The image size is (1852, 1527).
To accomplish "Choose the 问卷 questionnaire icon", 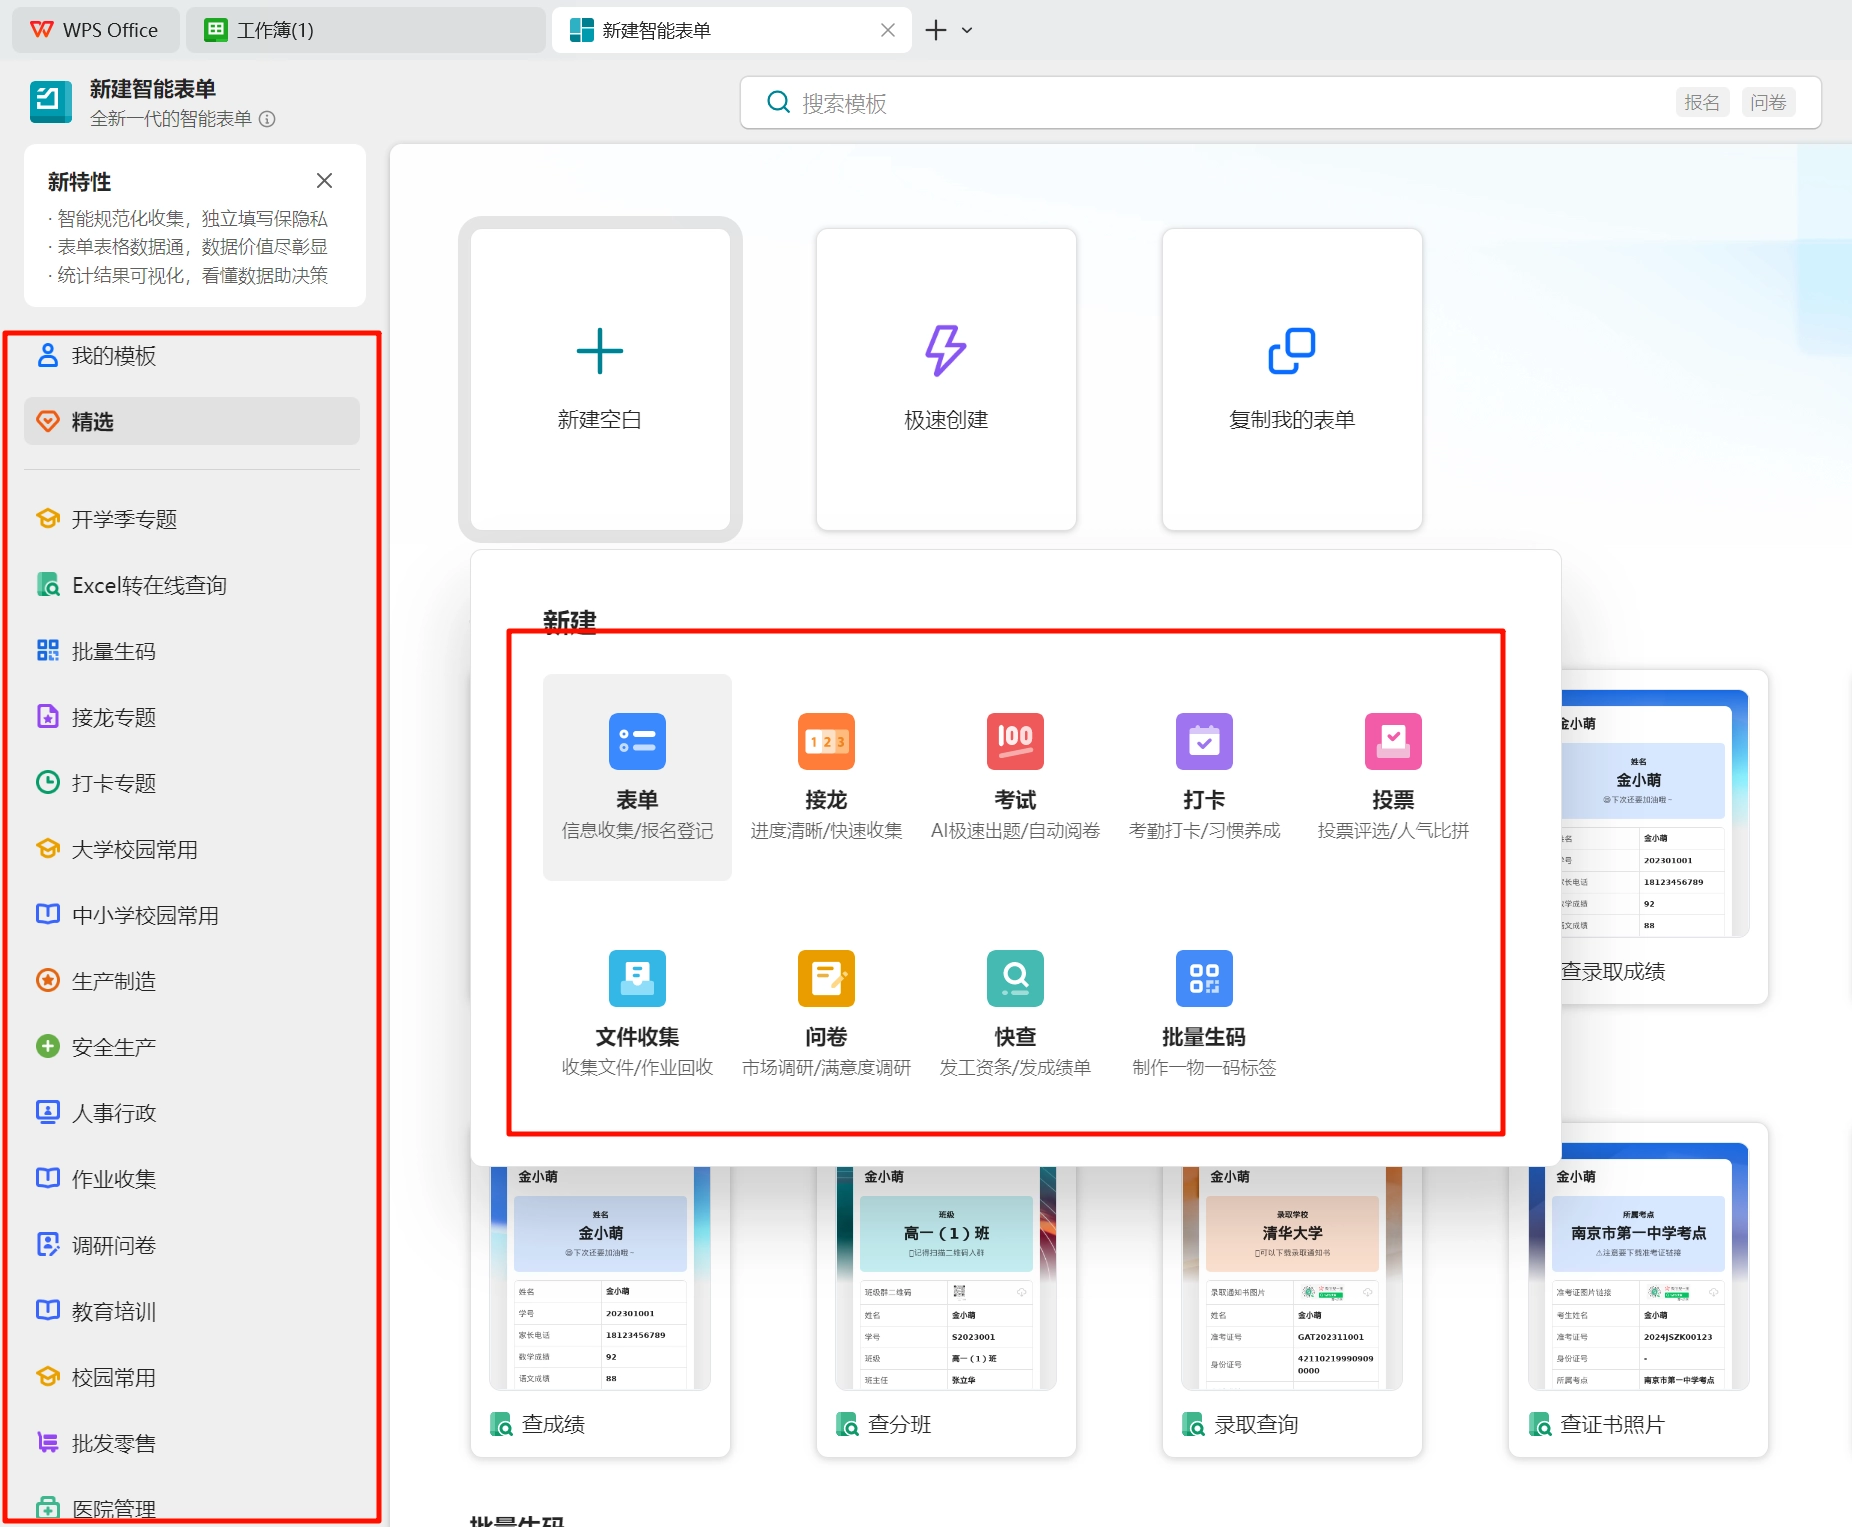I will tap(826, 978).
